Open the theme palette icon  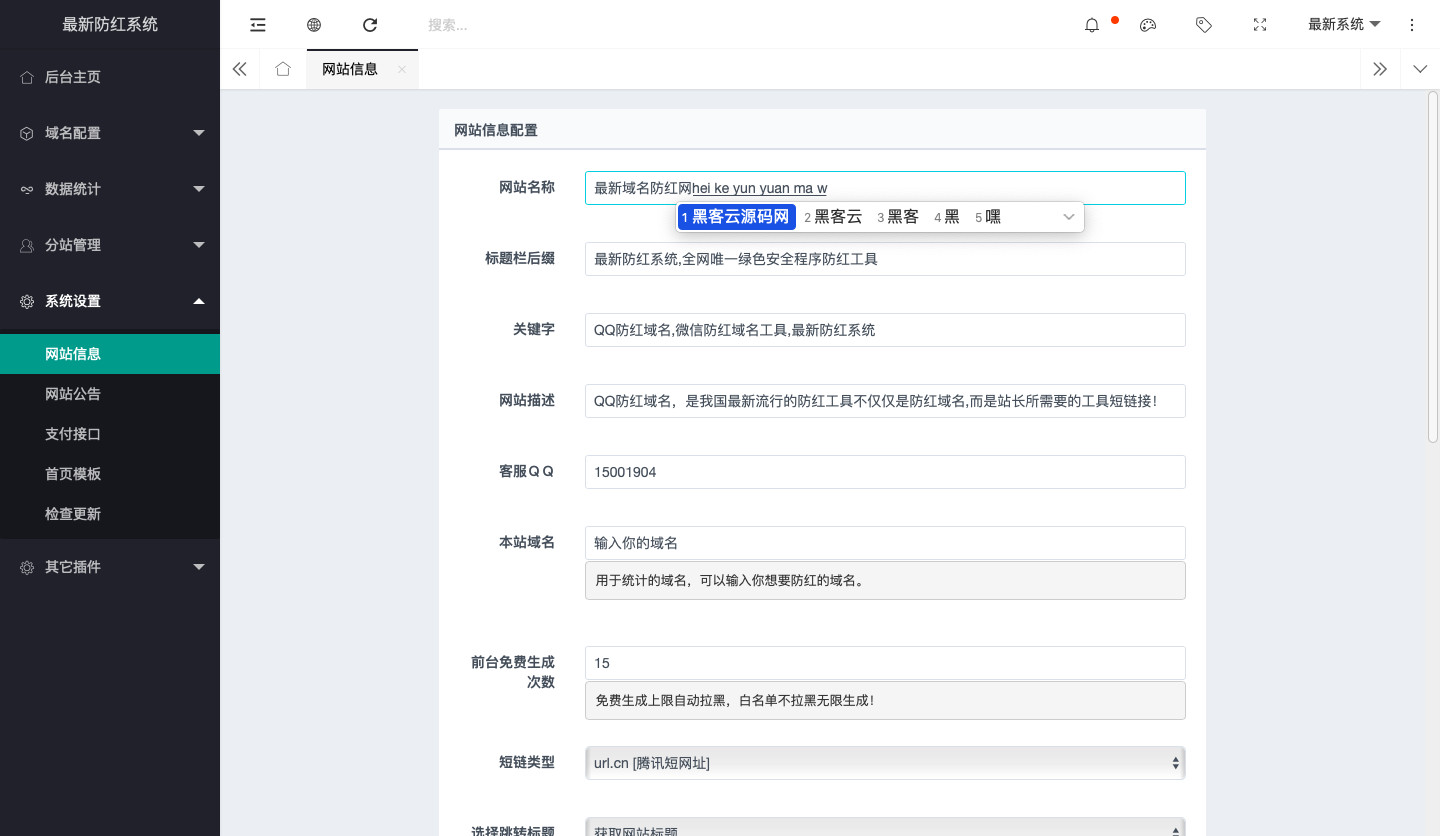[1148, 25]
